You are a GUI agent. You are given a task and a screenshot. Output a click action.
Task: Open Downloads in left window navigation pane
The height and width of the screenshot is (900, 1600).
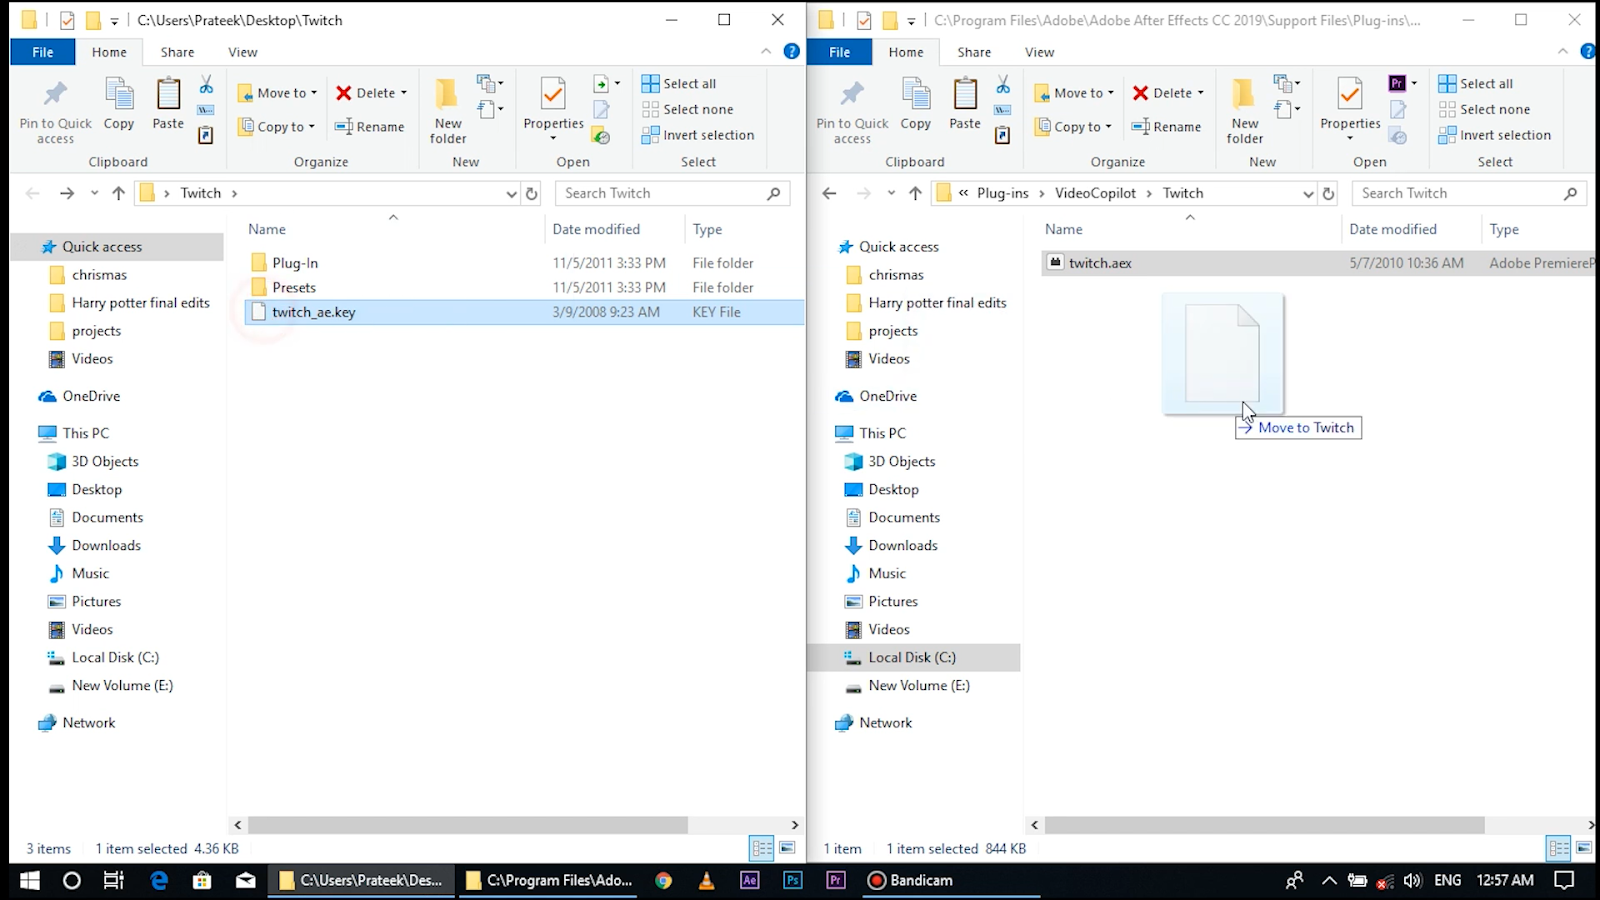coord(106,545)
